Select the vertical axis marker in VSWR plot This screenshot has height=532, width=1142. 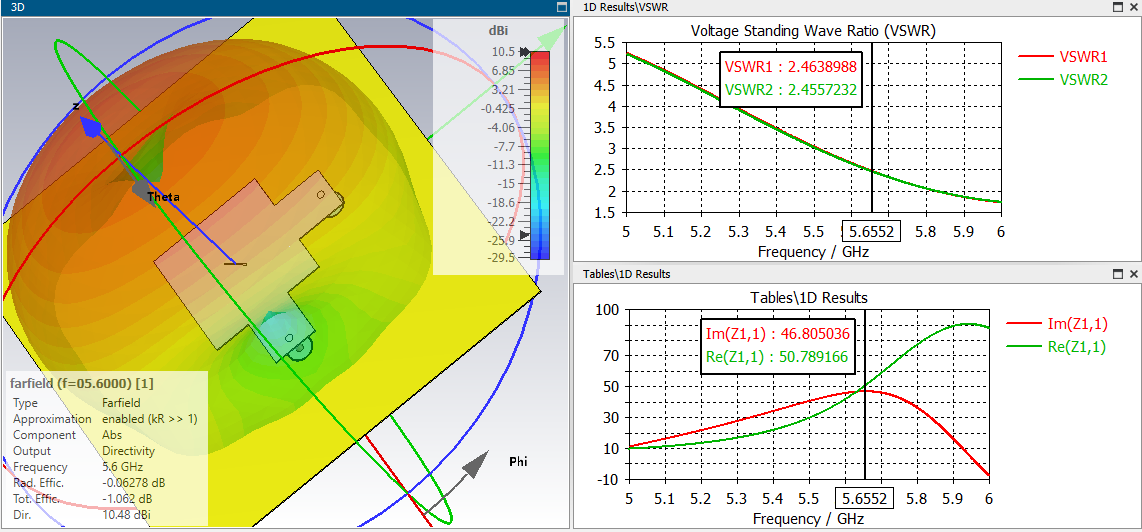[872, 127]
